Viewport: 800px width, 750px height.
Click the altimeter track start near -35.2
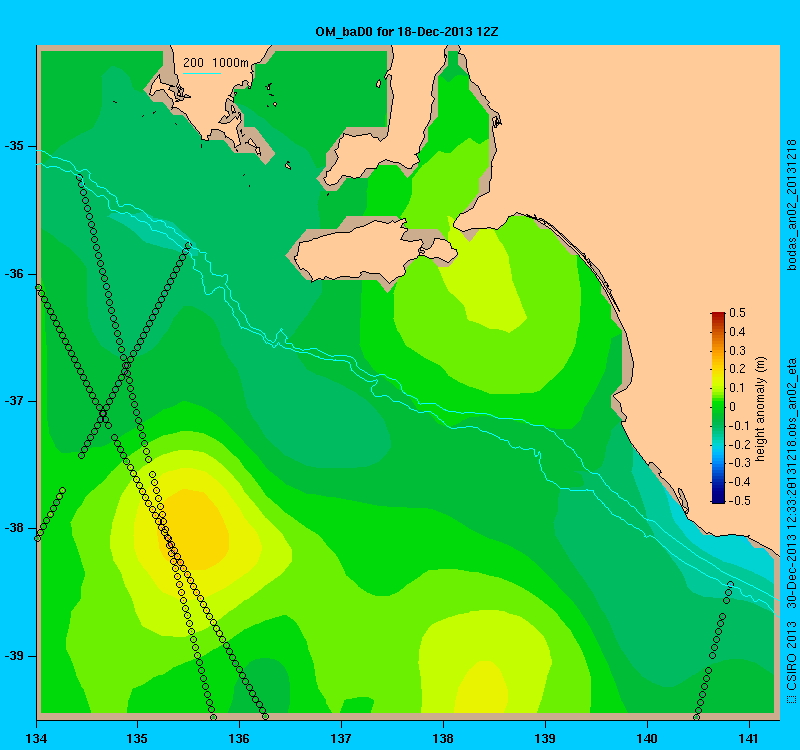pos(79,177)
